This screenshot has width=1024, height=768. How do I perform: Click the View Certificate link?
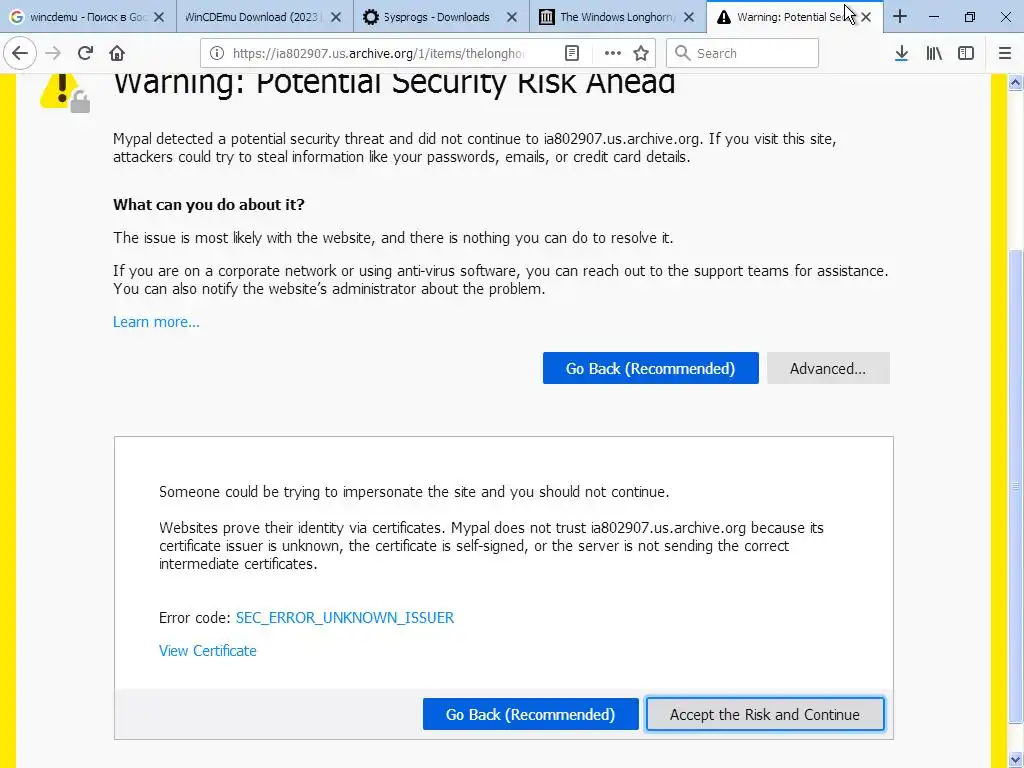pos(208,651)
